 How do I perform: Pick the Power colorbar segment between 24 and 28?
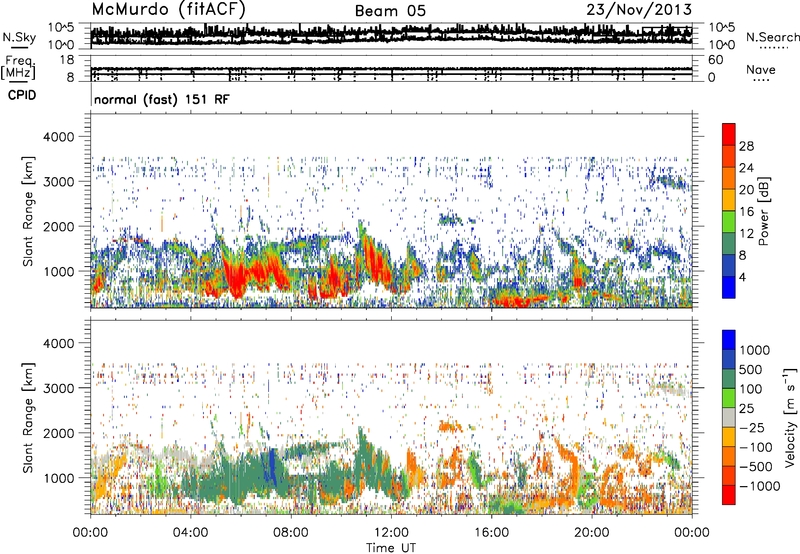point(729,157)
